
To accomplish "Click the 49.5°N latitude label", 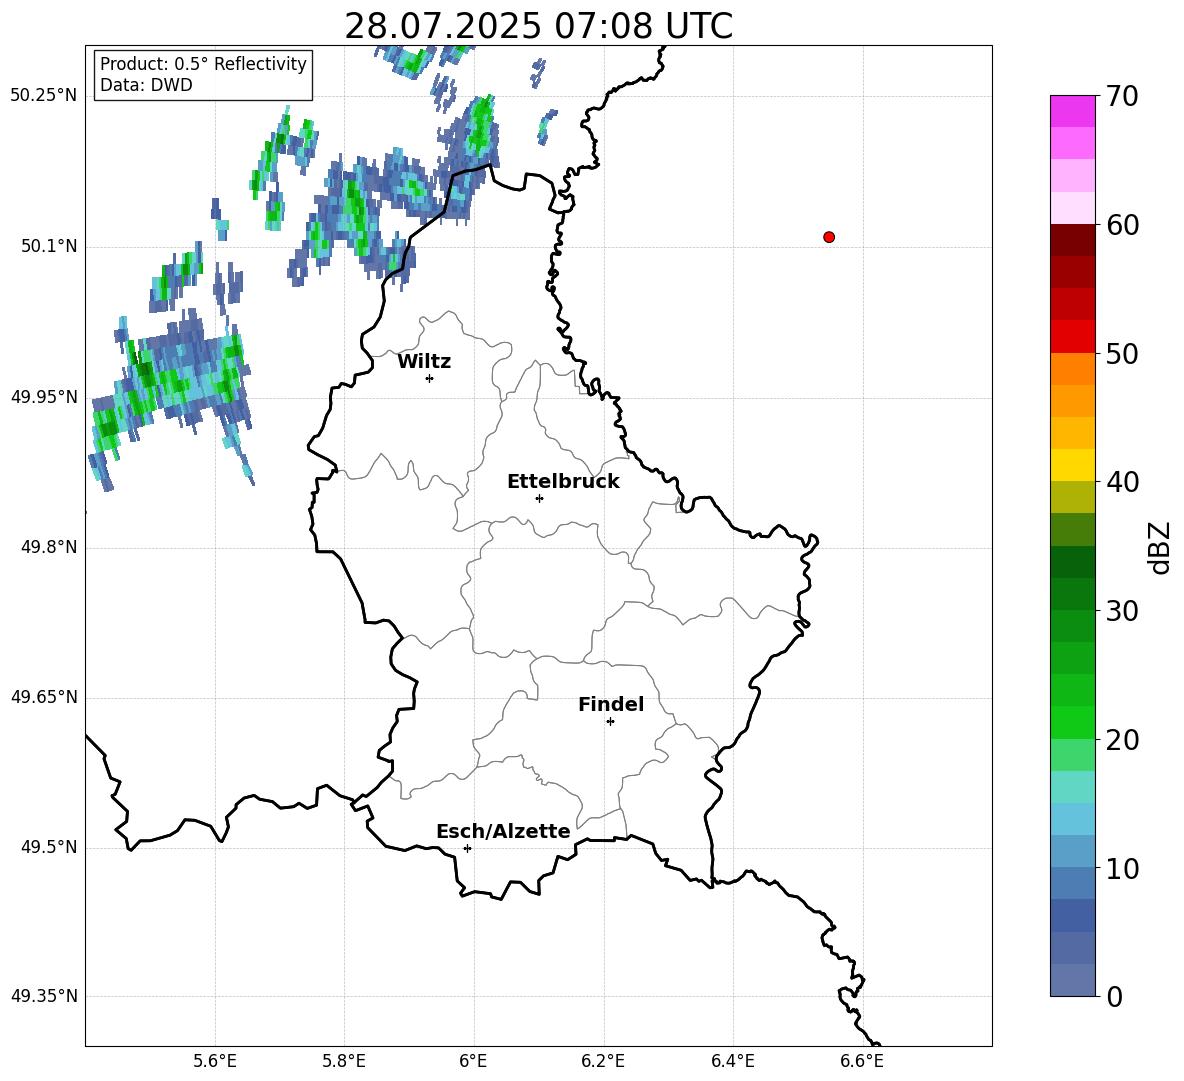I will click(x=49, y=847).
